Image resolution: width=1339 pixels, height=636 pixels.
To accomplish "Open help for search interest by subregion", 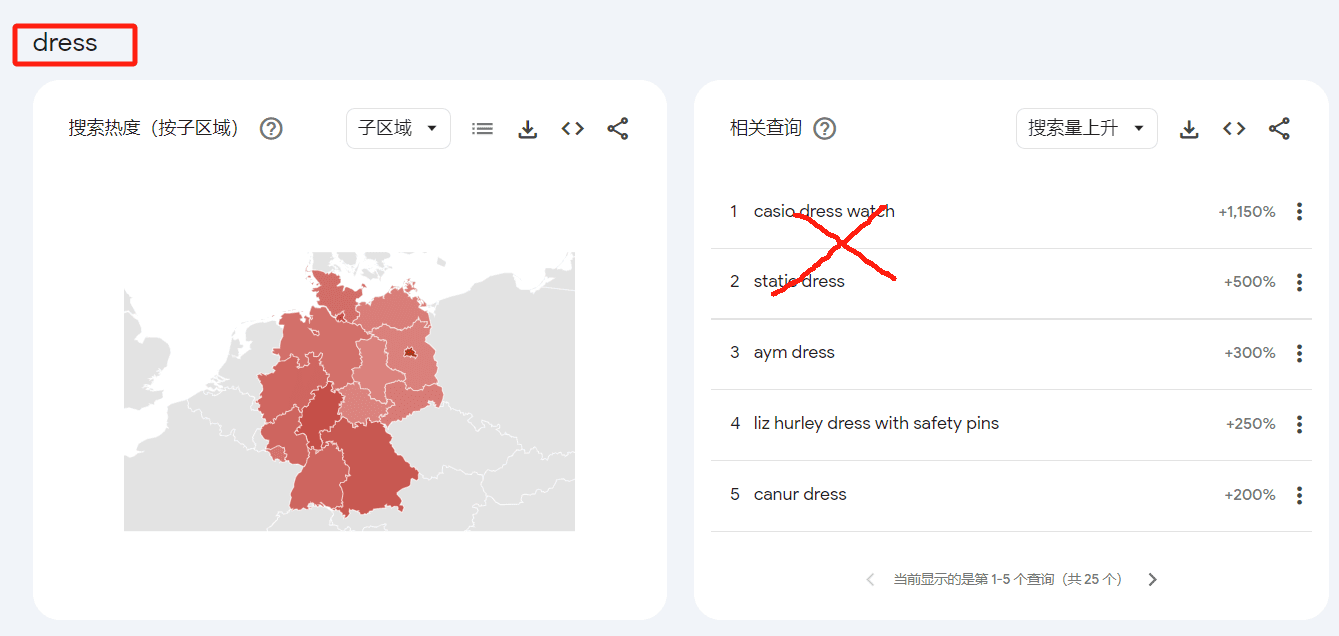I will (x=271, y=129).
